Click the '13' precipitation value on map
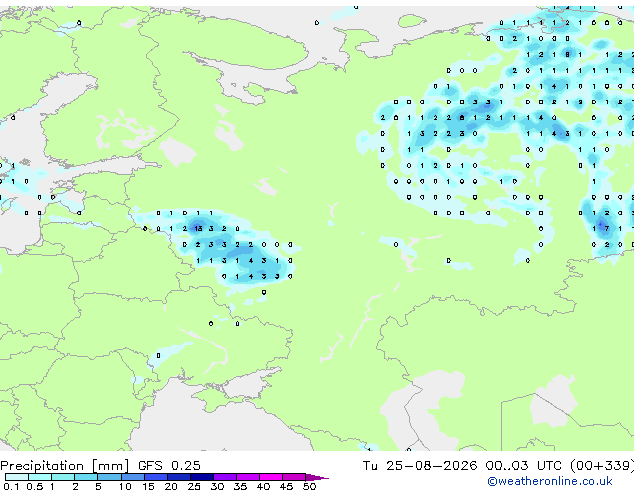The width and height of the screenshot is (634, 490). pyautogui.click(x=198, y=228)
